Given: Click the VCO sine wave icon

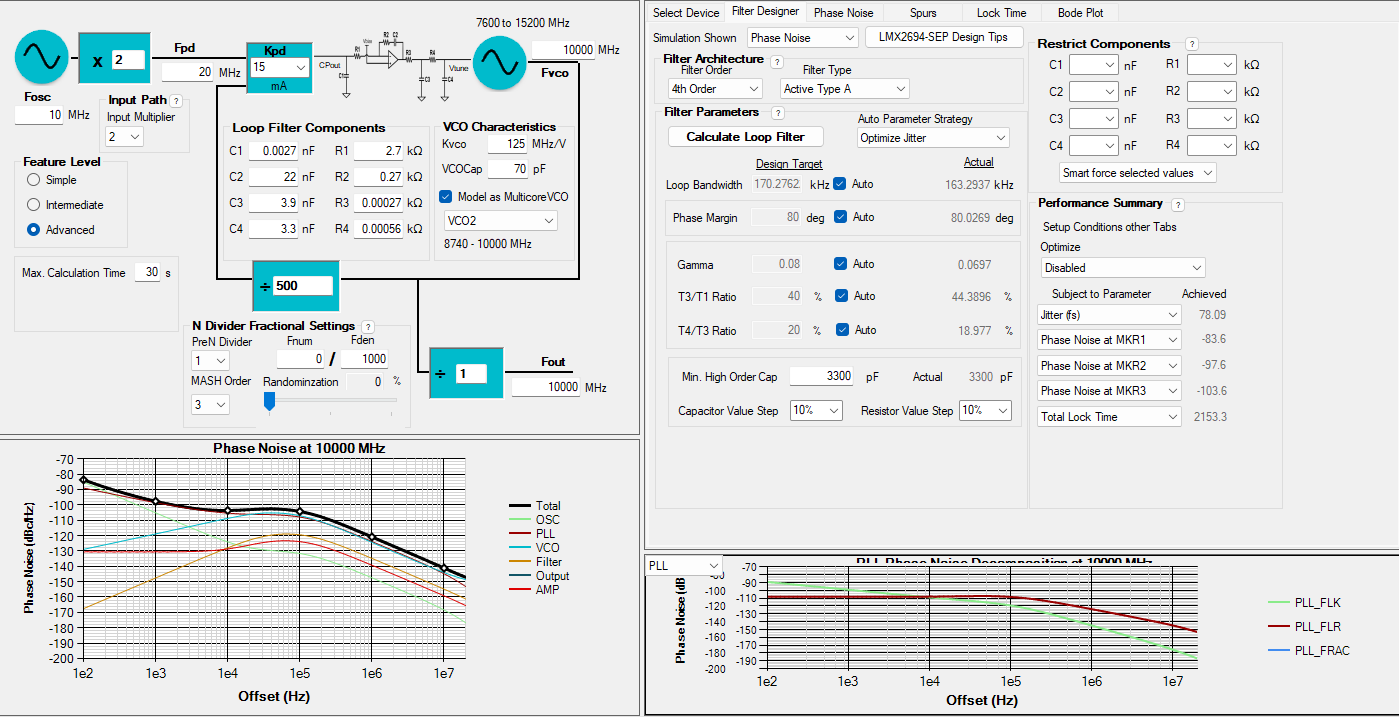Looking at the screenshot, I should tap(498, 63).
